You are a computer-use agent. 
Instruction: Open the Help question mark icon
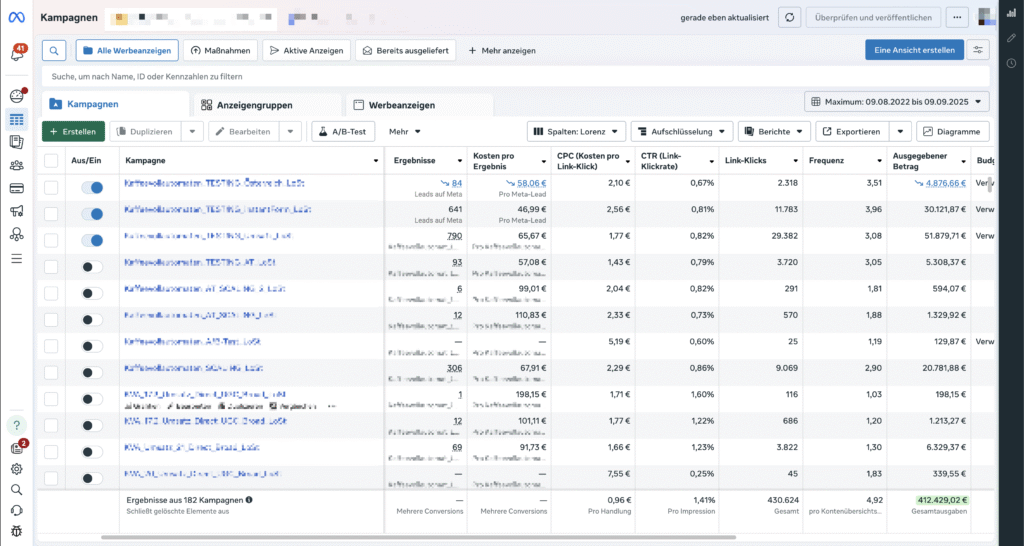[16, 425]
